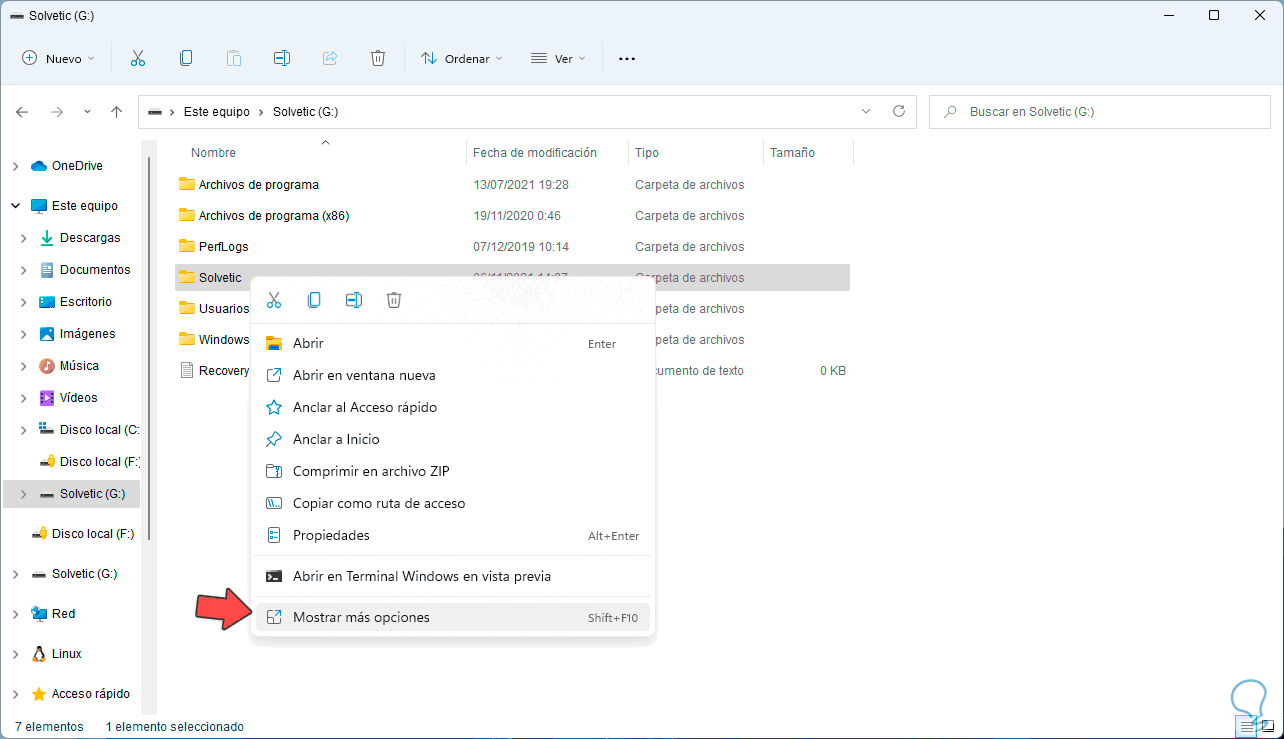Click the Recovery text file icon
1284x739 pixels.
pyautogui.click(x=186, y=370)
